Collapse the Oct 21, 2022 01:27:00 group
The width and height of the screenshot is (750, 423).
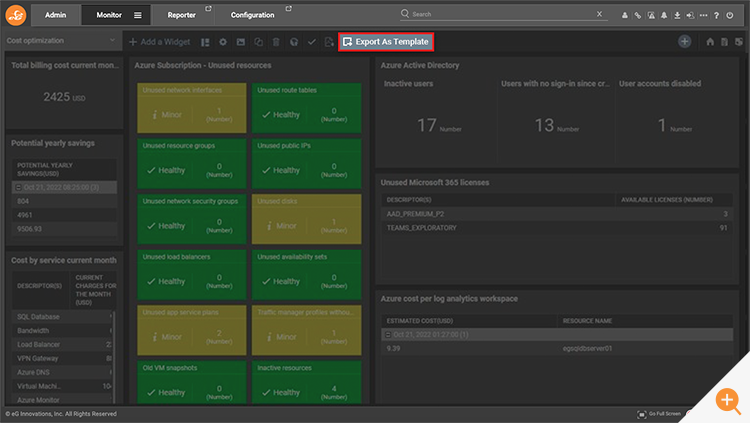388,334
